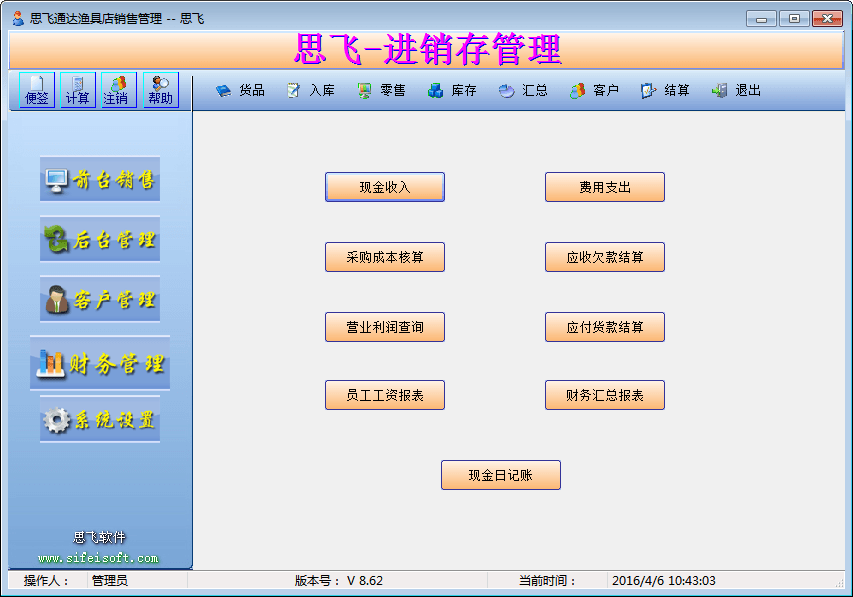Switch to 后台管理 sidebar section
Screen dimensions: 853x597
[x=100, y=240]
